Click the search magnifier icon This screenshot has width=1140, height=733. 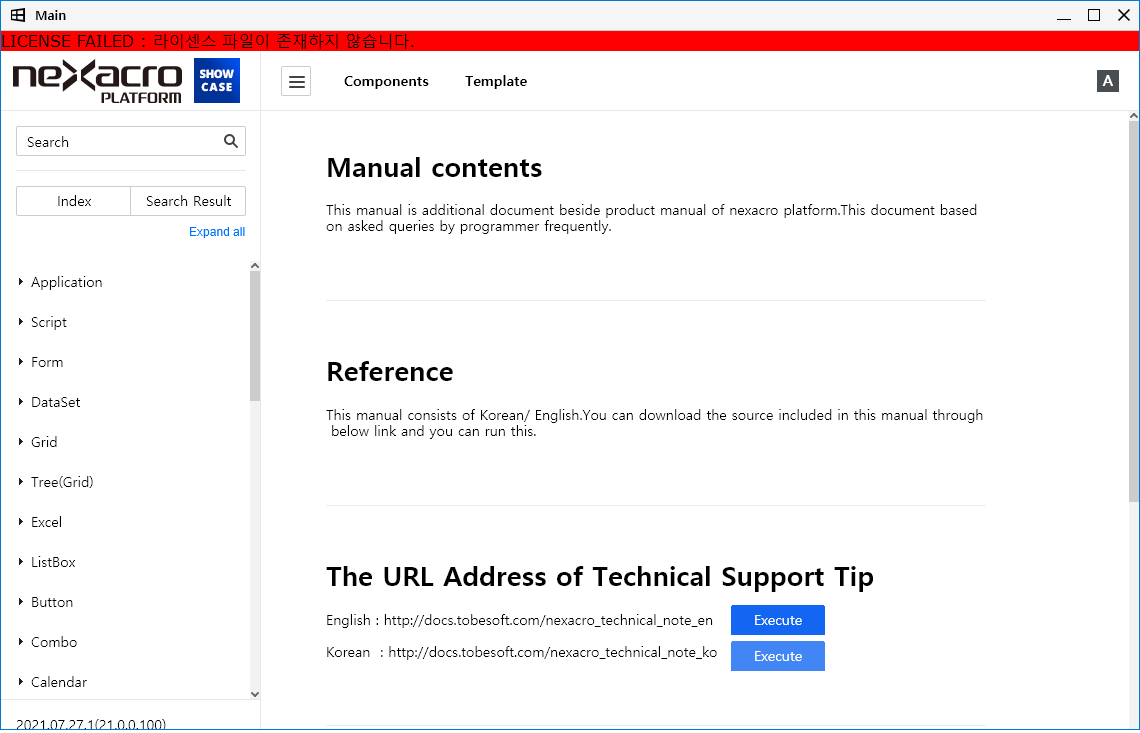tap(231, 141)
